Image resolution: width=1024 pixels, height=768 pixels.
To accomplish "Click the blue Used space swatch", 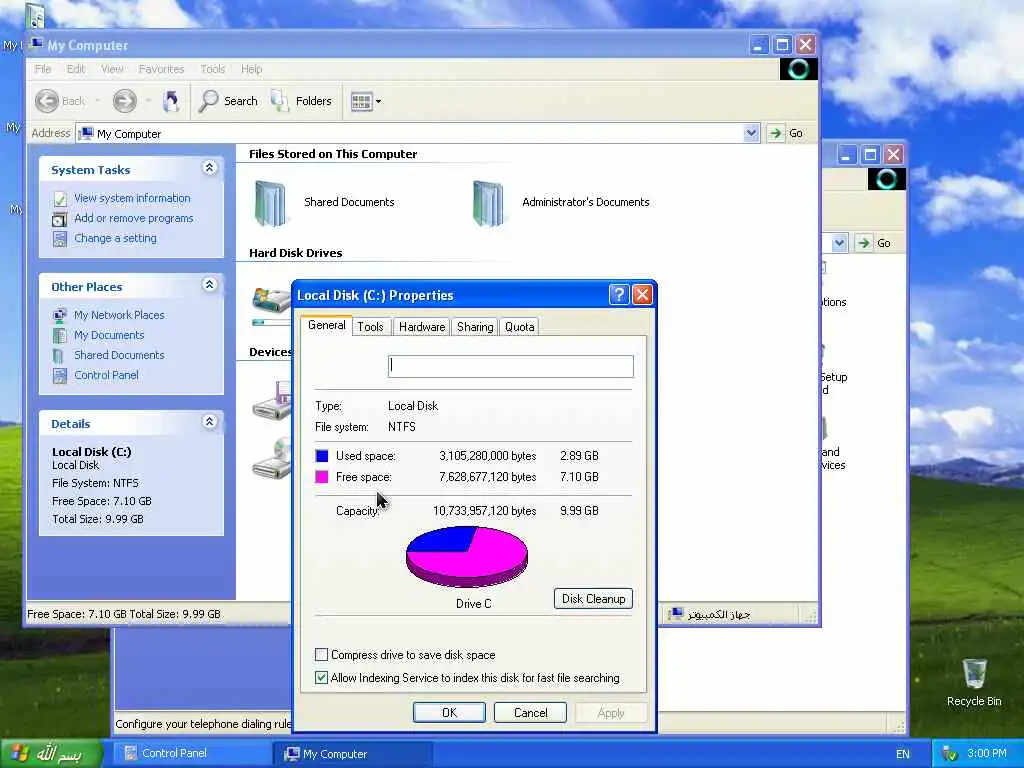I will tap(322, 456).
